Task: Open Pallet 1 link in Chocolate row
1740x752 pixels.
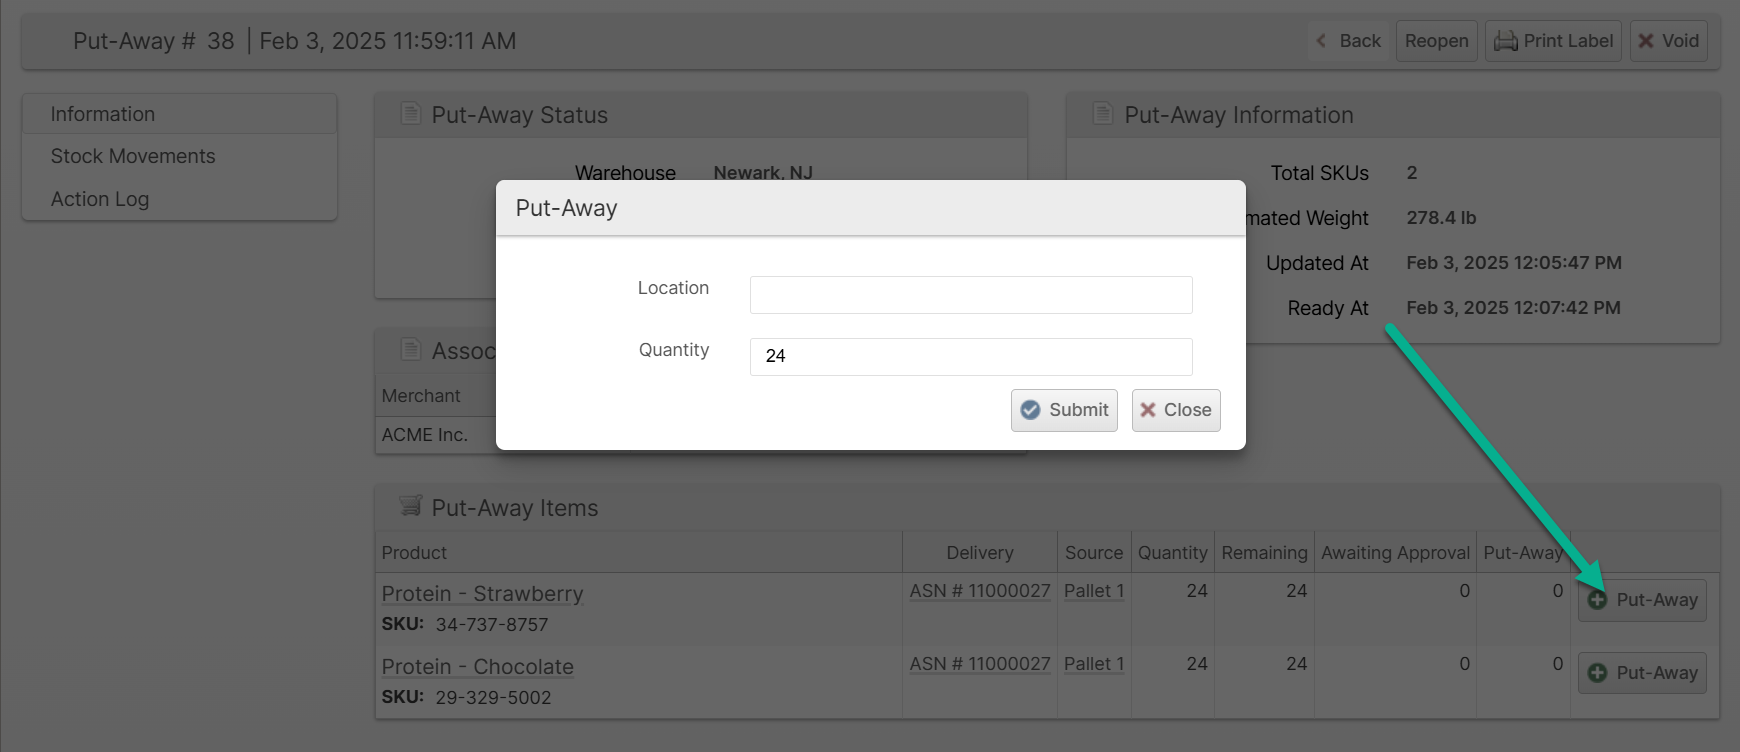Action: (1093, 664)
